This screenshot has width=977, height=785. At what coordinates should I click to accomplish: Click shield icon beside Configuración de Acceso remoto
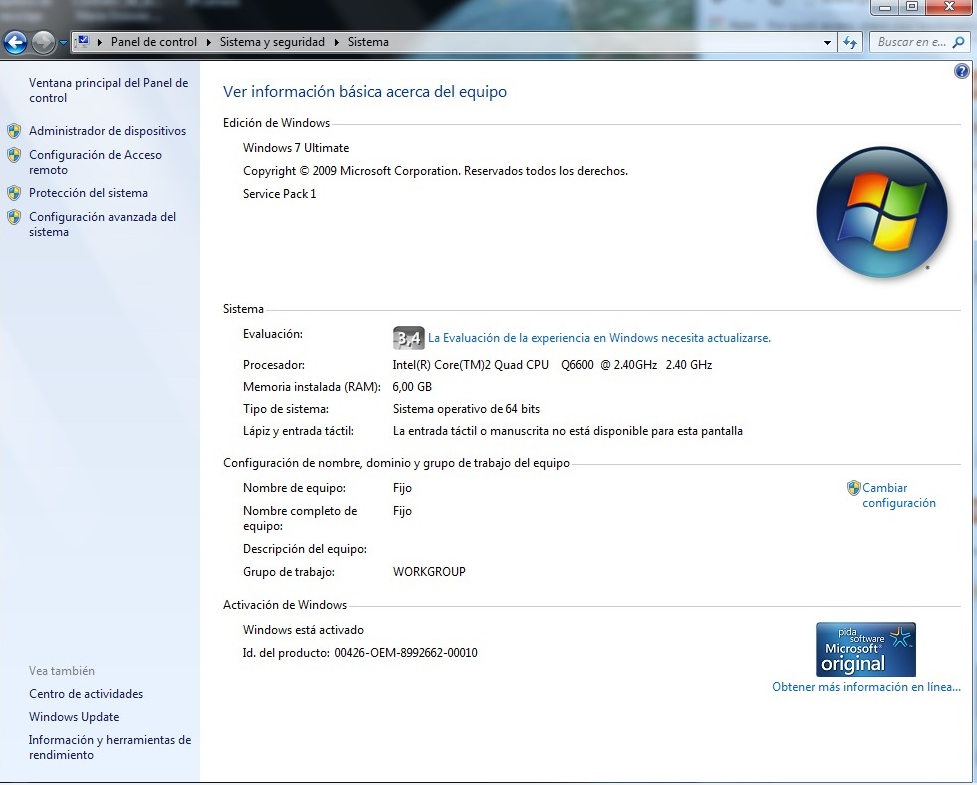coord(14,155)
